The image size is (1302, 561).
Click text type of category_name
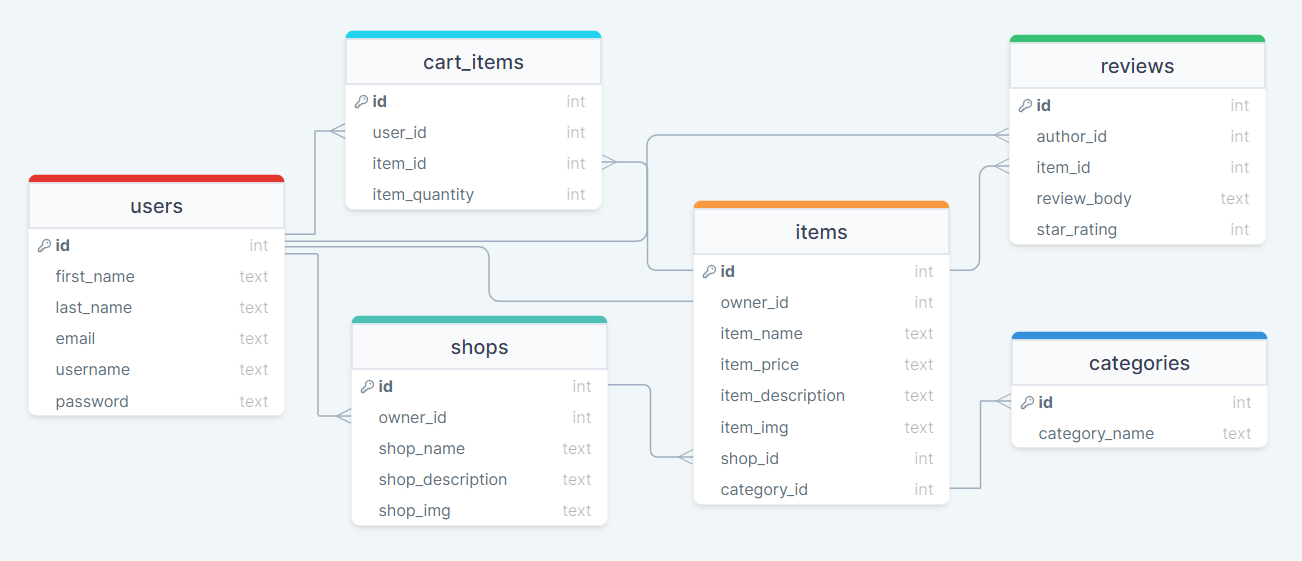click(1237, 433)
